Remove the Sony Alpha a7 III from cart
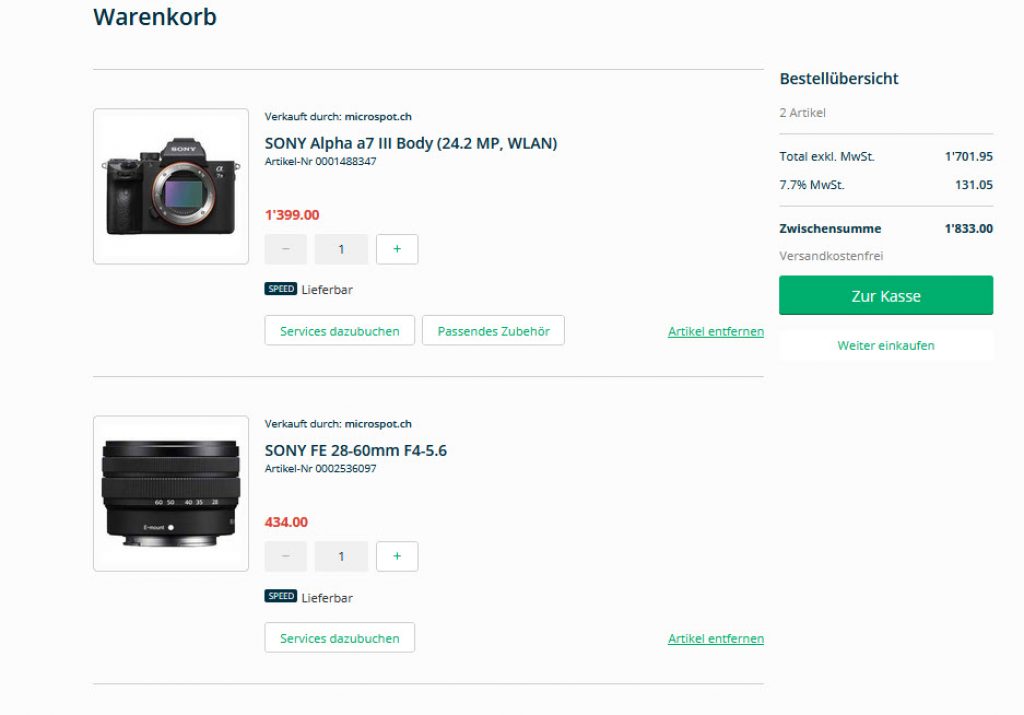This screenshot has width=1024, height=715. pos(715,331)
